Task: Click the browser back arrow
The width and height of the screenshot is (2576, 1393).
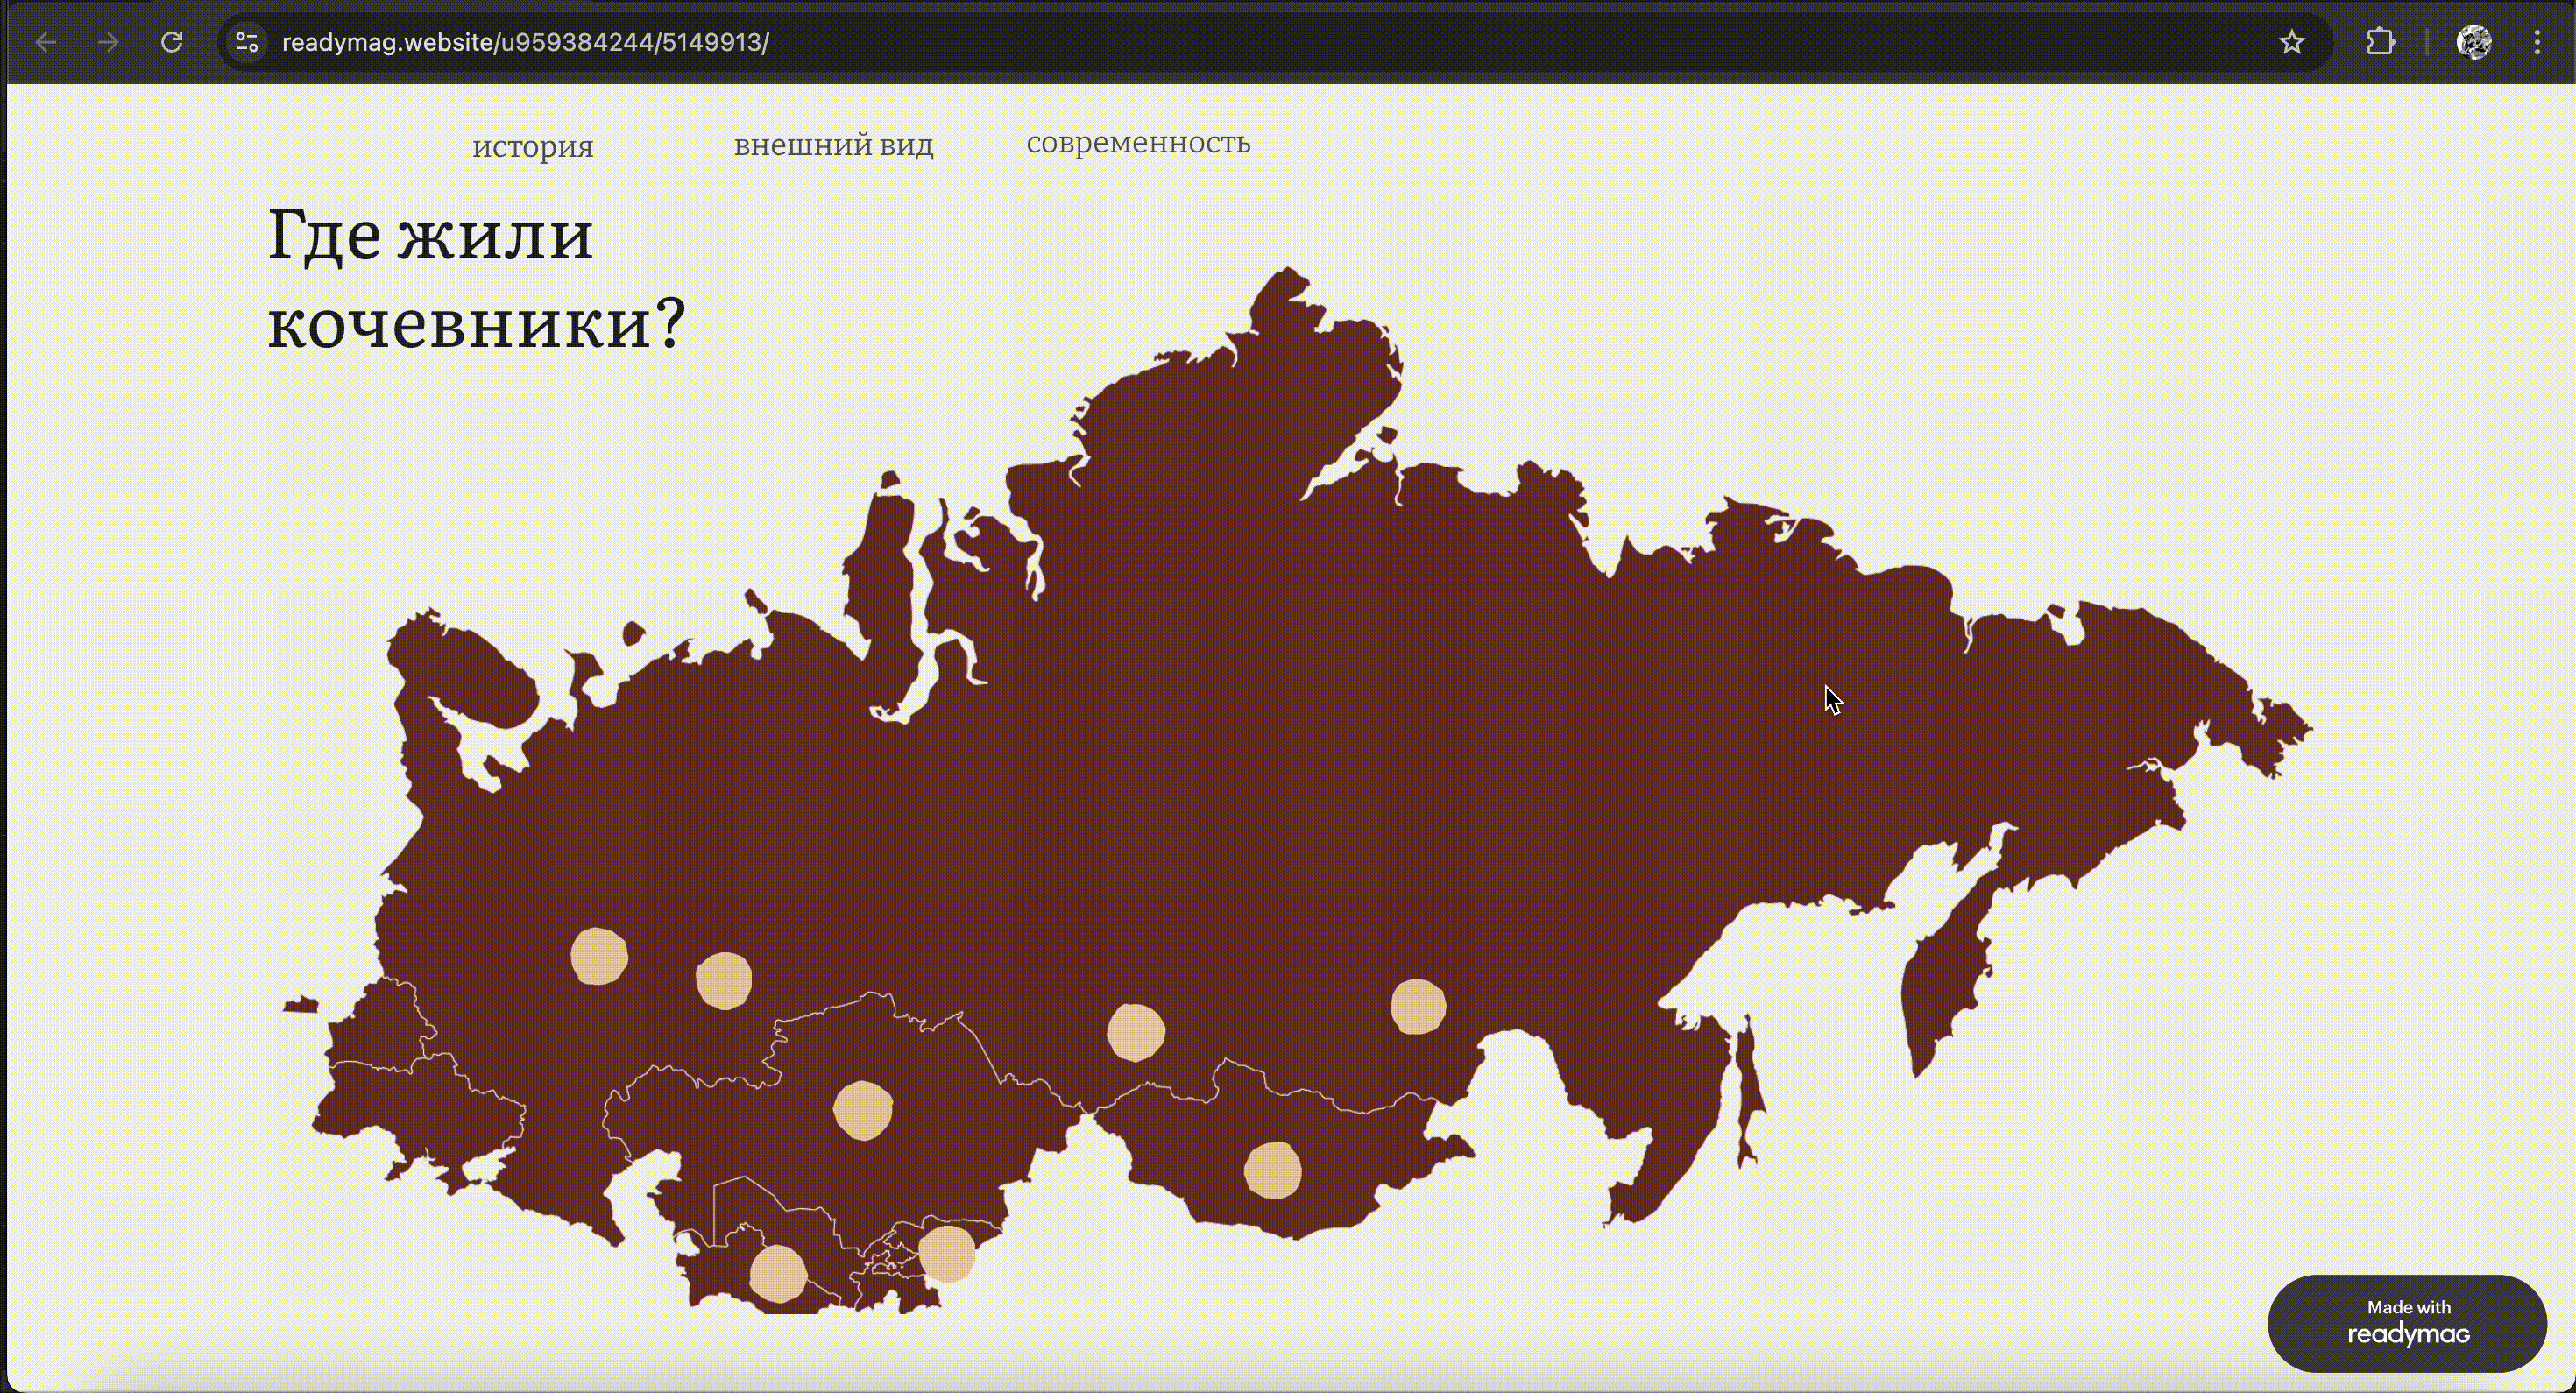Action: pyautogui.click(x=46, y=42)
